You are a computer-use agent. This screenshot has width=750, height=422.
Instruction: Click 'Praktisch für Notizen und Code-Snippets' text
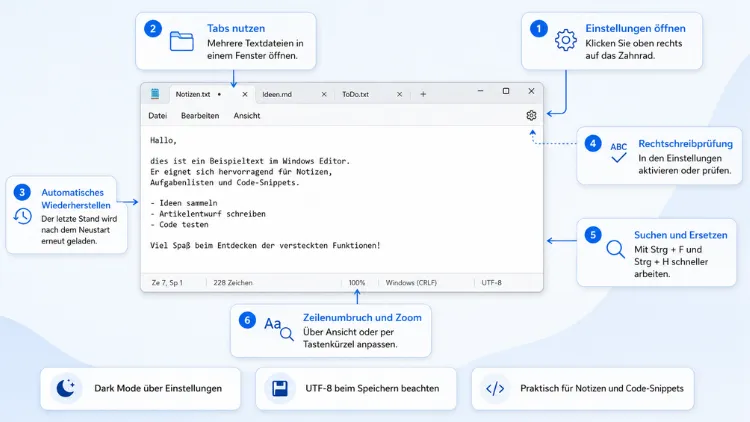602,388
